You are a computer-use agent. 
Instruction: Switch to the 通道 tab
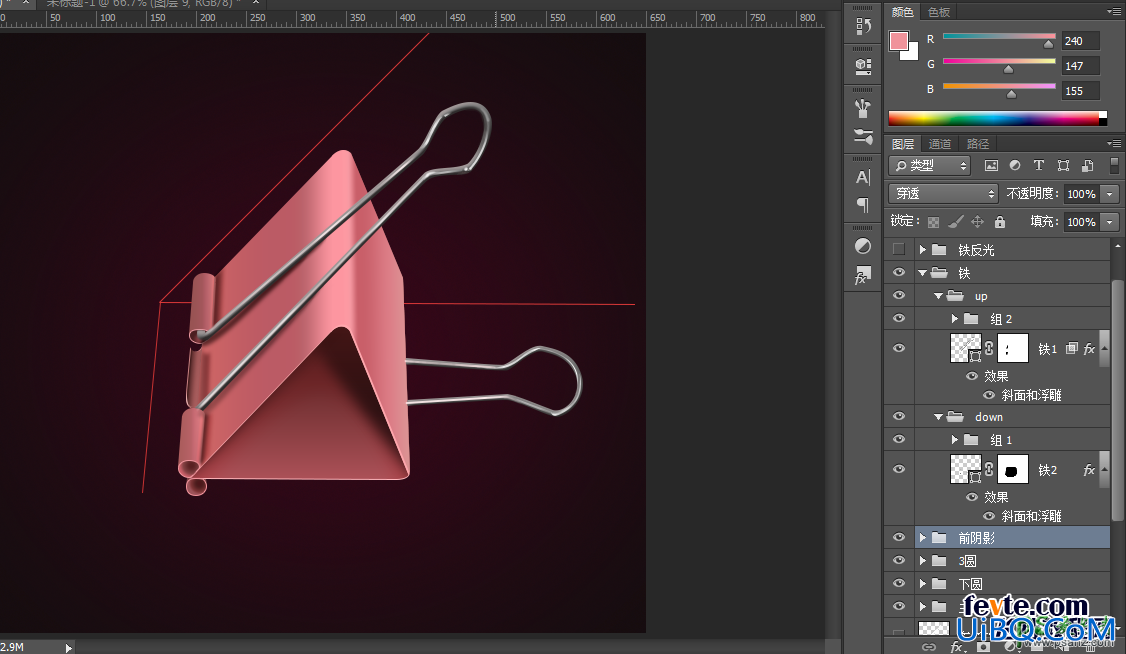click(x=939, y=144)
